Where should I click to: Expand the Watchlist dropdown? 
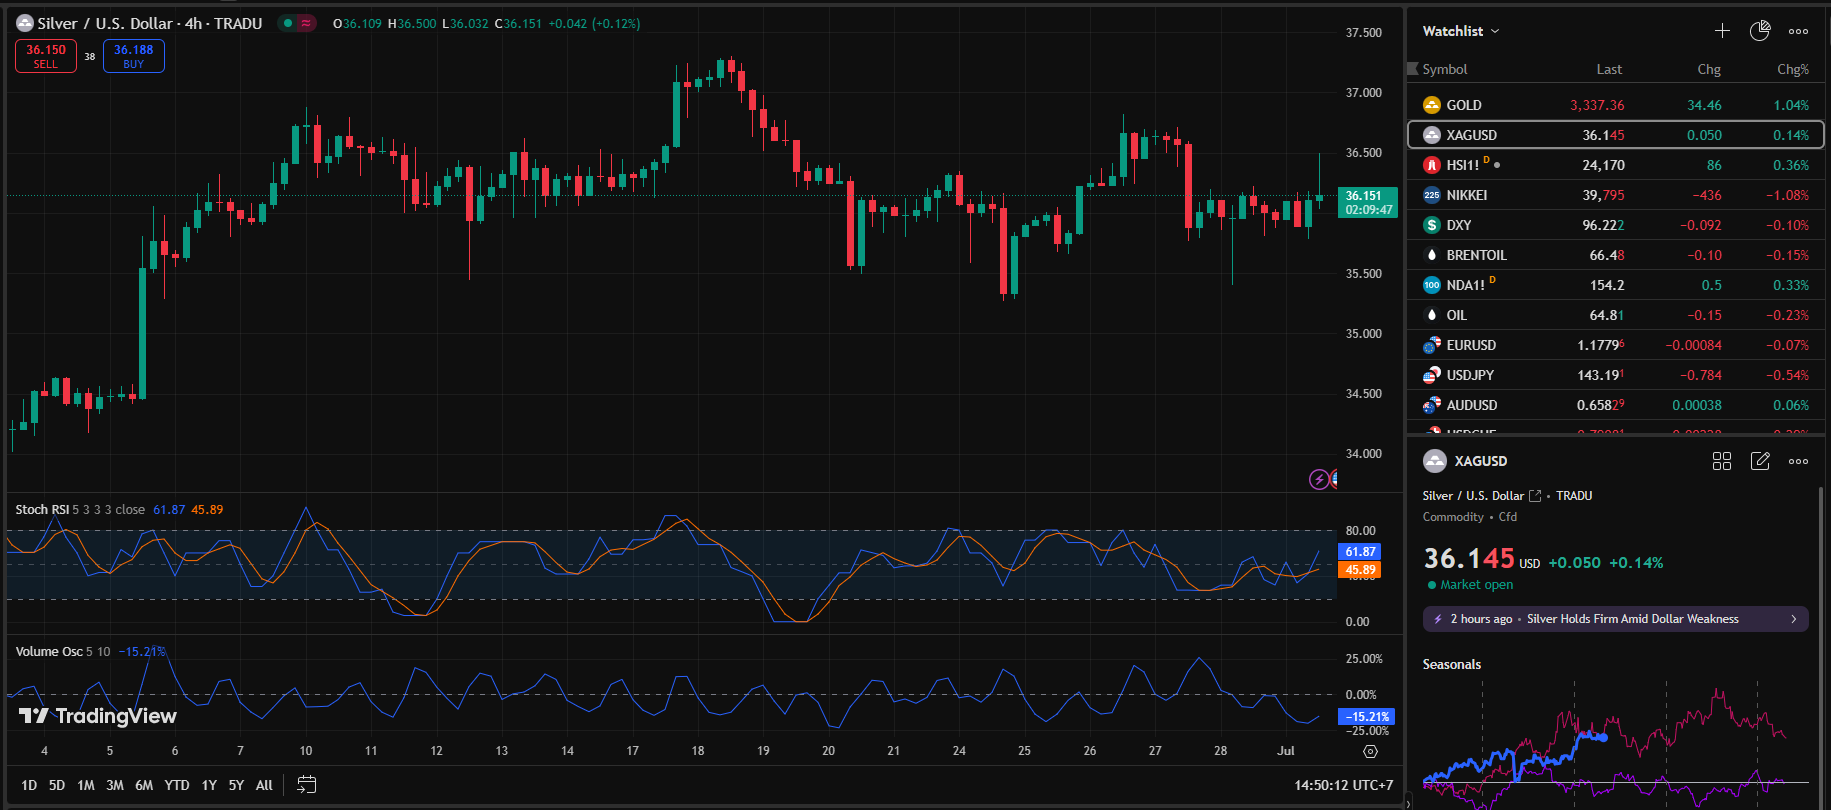(1461, 31)
